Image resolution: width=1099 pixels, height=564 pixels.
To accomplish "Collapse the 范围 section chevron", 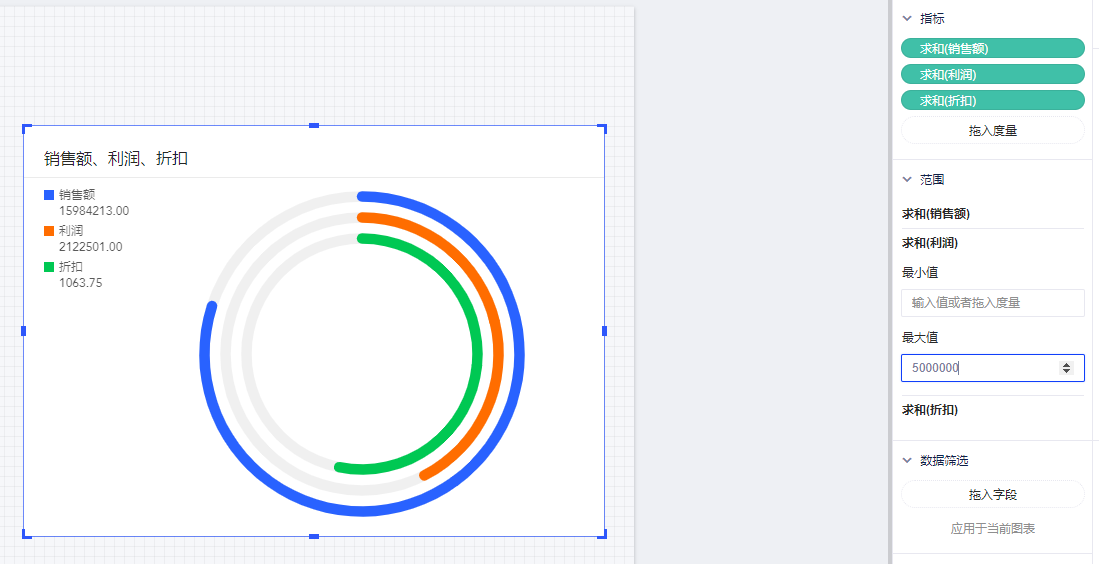I will pos(907,180).
